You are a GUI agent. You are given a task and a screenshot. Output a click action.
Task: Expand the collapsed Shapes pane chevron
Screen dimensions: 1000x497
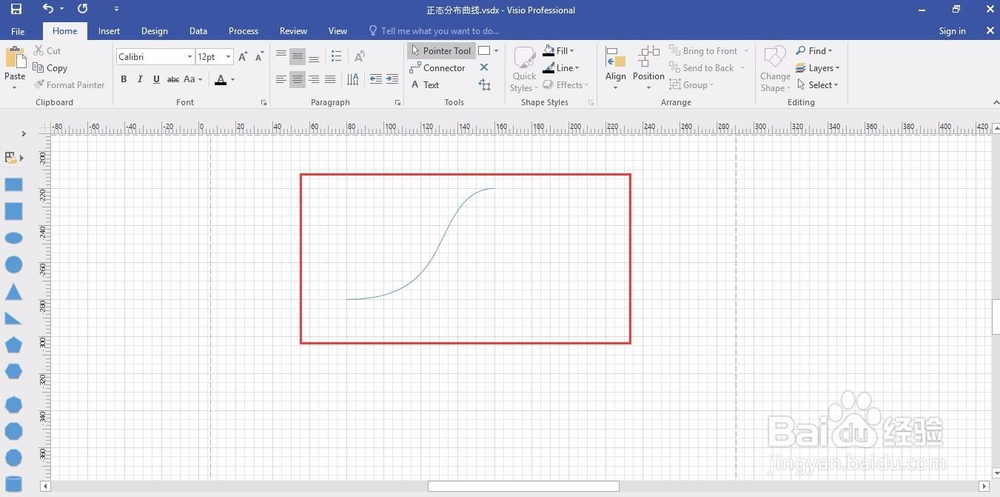24,133
